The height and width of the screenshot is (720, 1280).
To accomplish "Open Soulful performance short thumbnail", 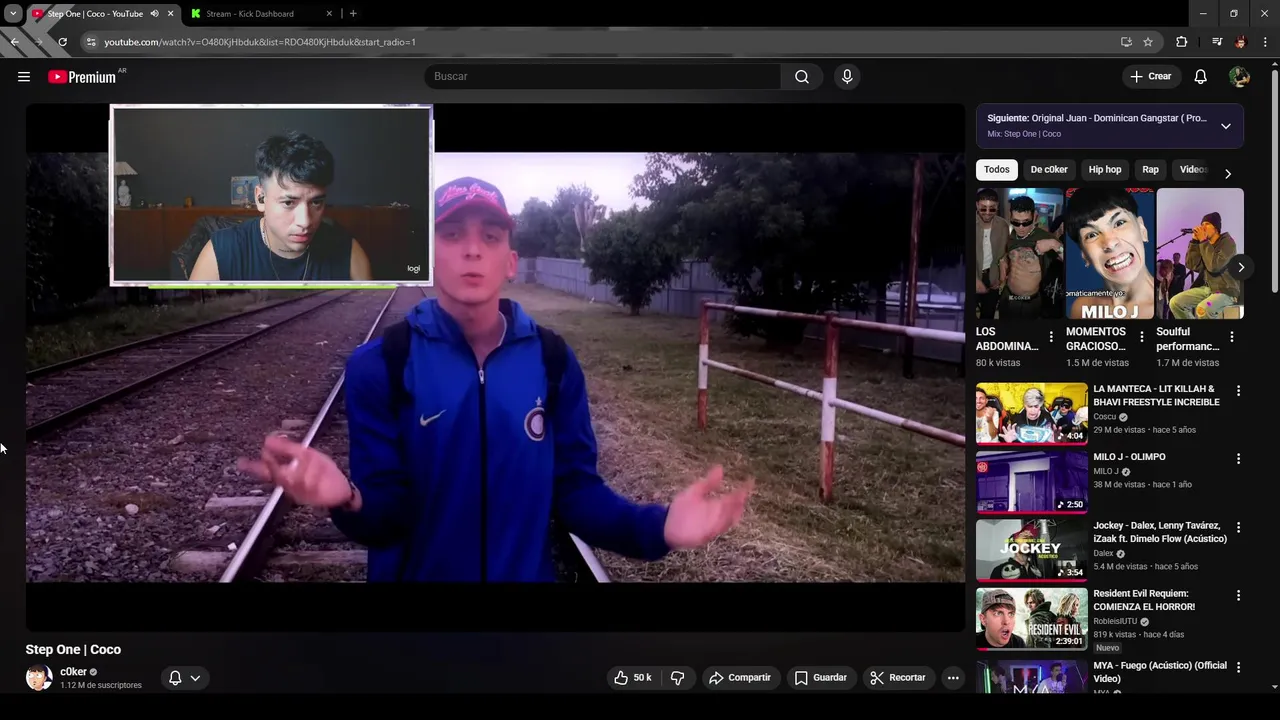I will pyautogui.click(x=1200, y=253).
